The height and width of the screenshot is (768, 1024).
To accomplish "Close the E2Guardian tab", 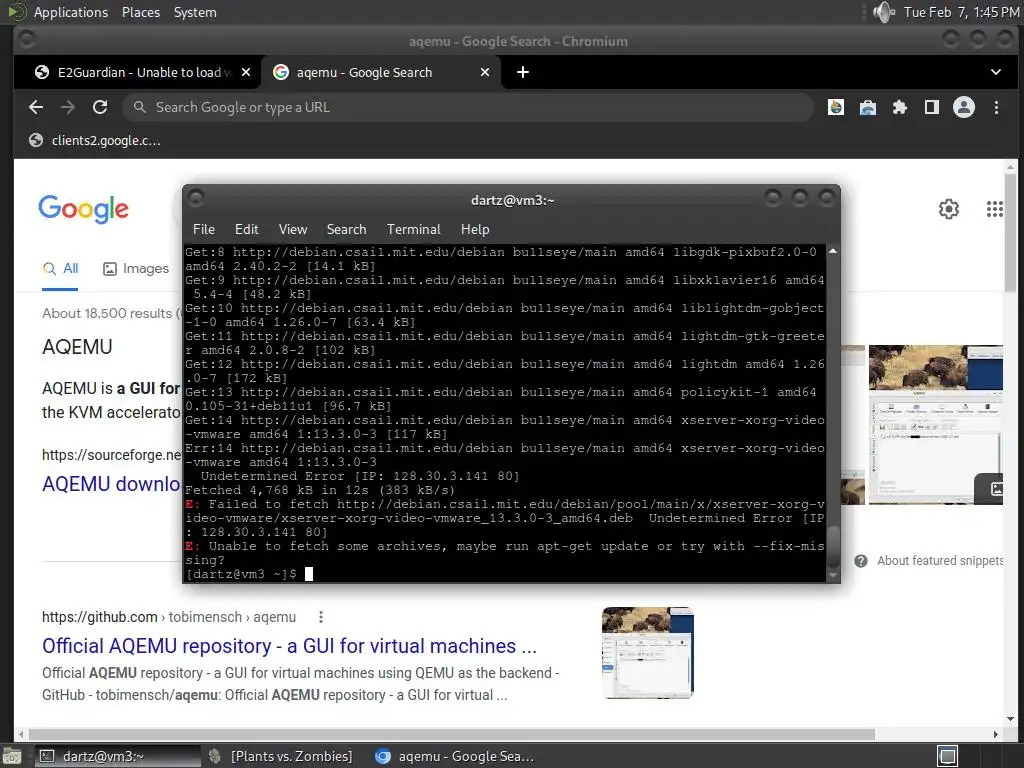I will (246, 72).
